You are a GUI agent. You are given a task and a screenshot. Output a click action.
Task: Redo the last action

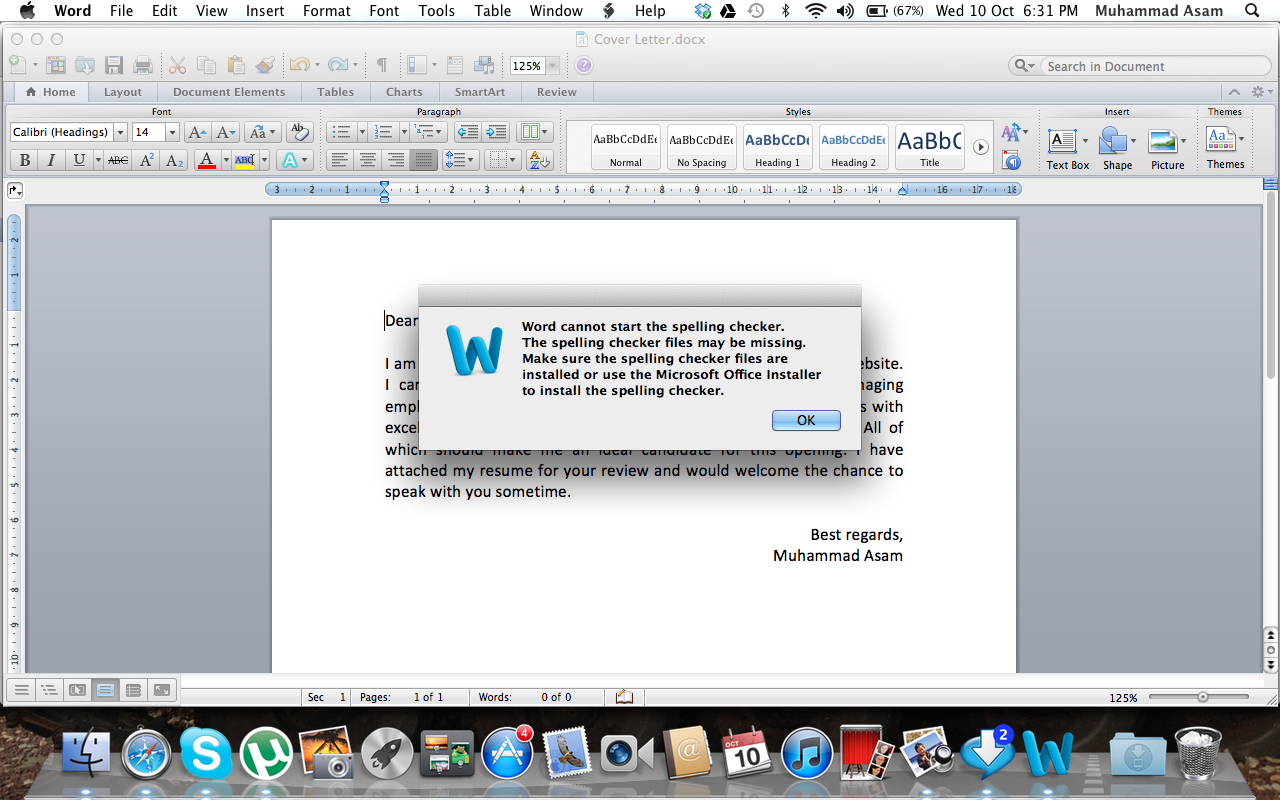(x=337, y=66)
